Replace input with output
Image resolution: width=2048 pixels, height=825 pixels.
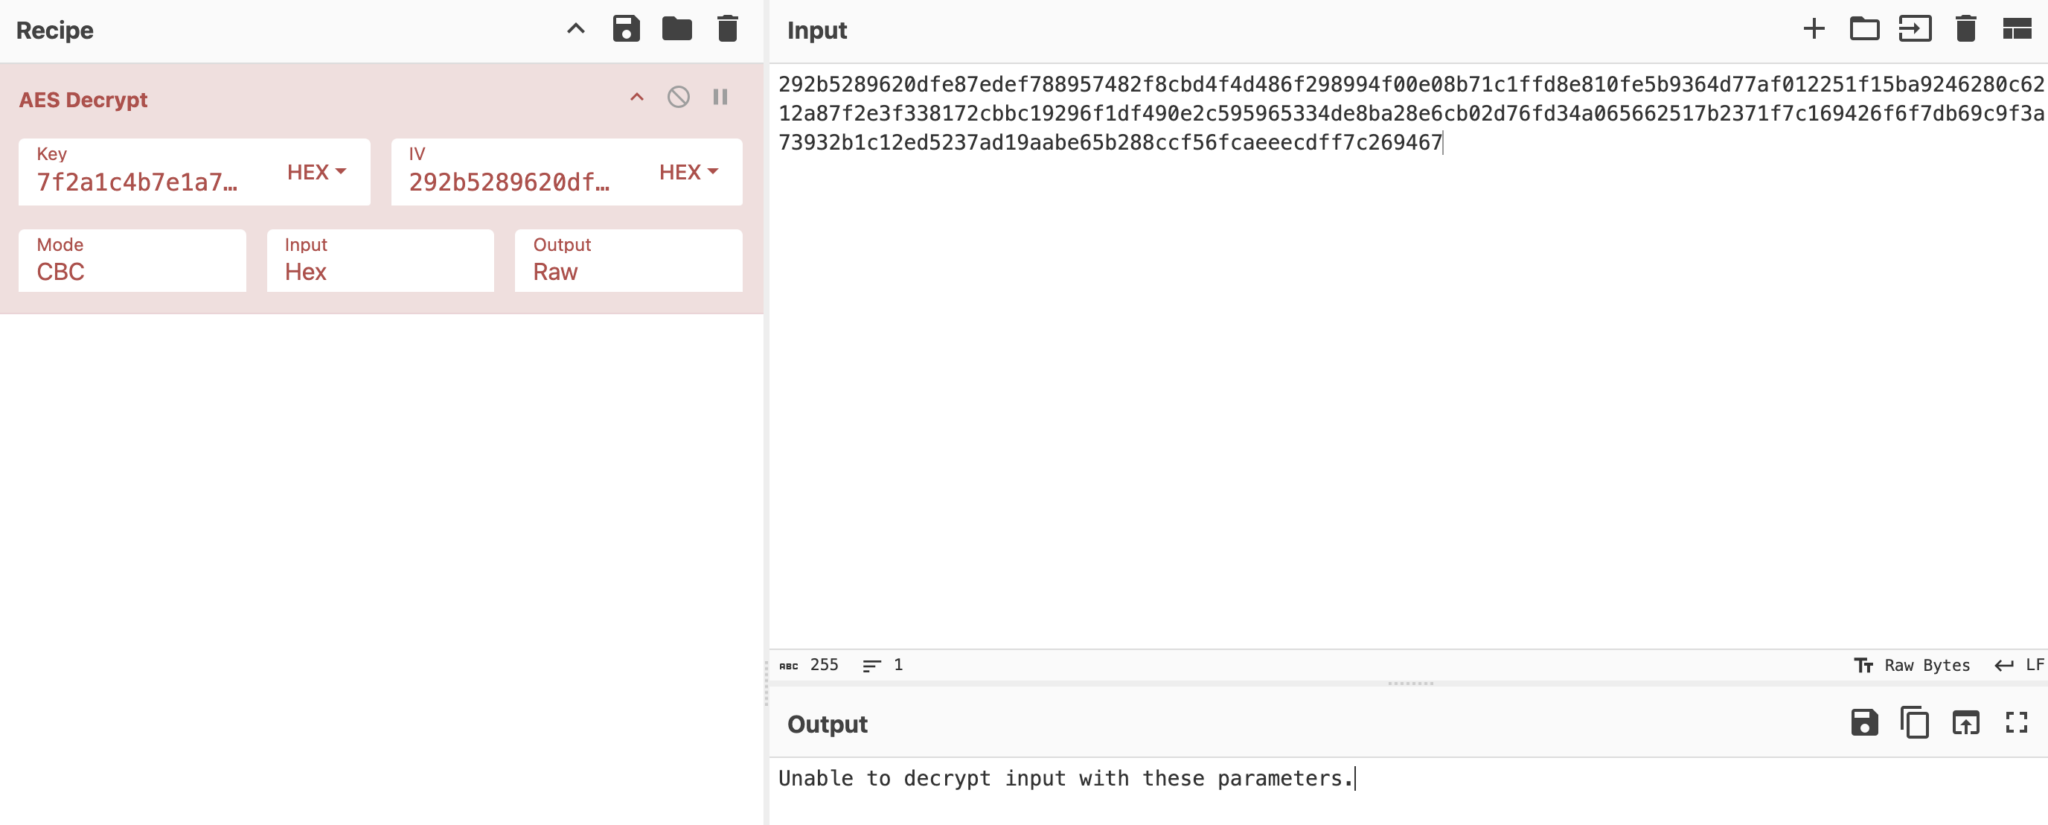[x=1966, y=722]
